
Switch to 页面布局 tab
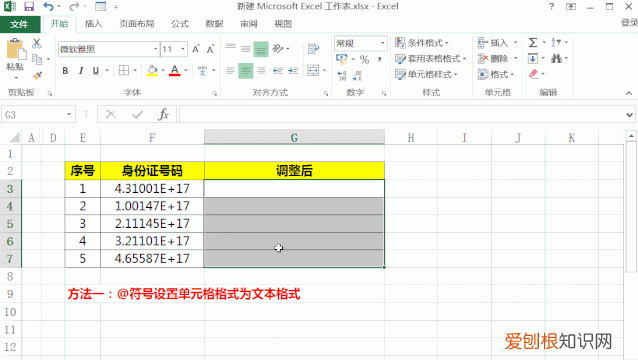tap(137, 24)
